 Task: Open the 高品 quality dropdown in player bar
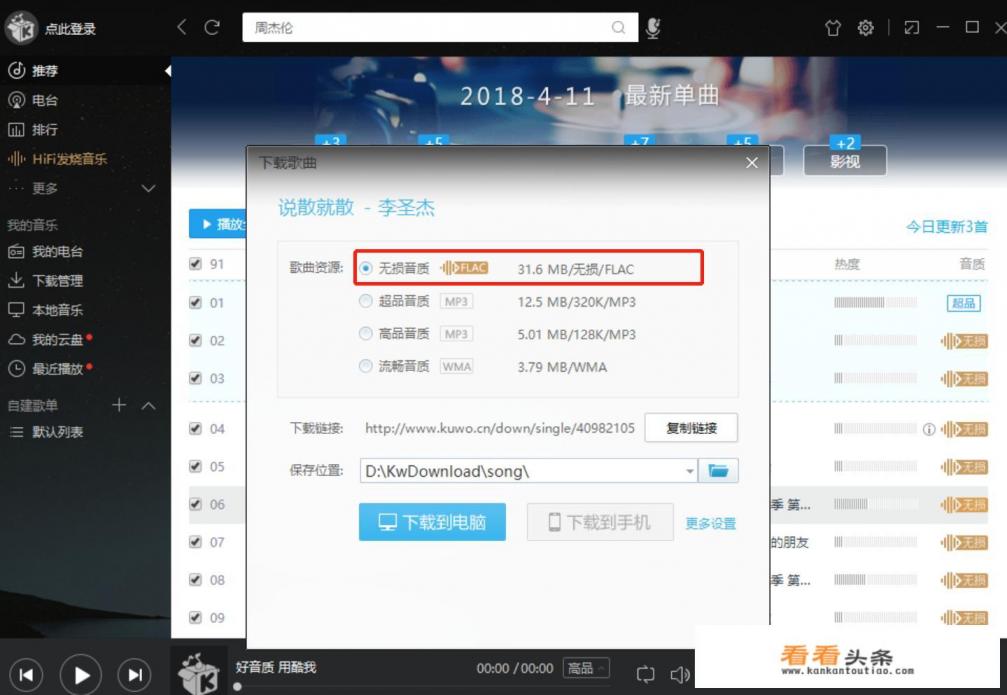(587, 668)
